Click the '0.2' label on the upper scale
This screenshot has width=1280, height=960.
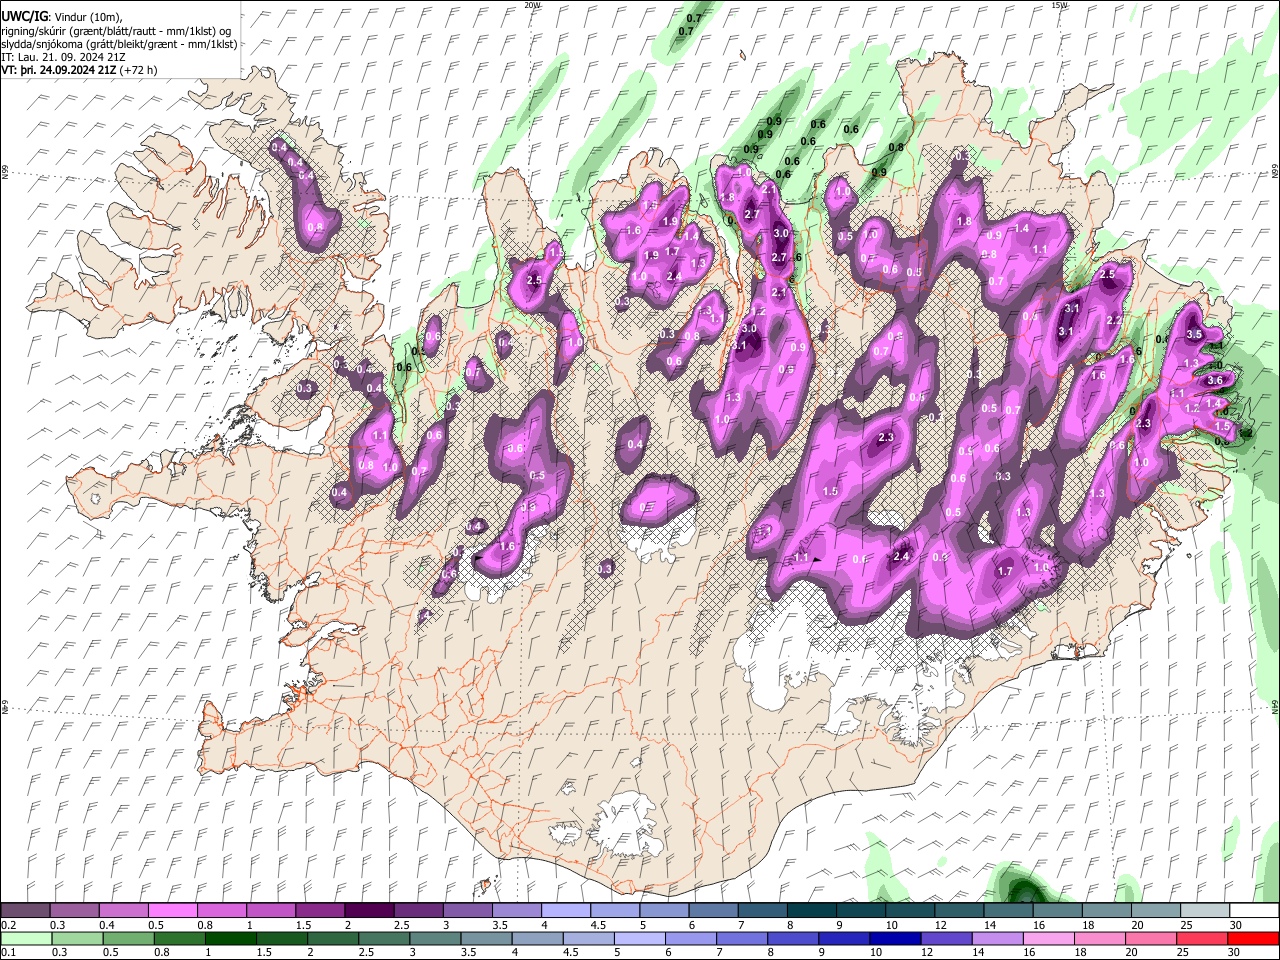point(8,925)
